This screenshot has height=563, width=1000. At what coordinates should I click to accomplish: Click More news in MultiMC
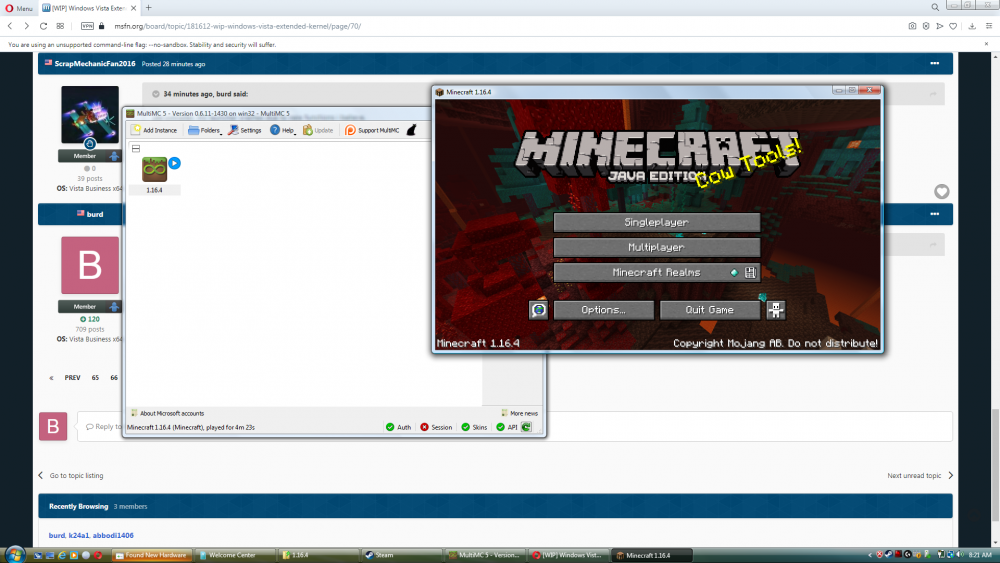click(x=519, y=413)
